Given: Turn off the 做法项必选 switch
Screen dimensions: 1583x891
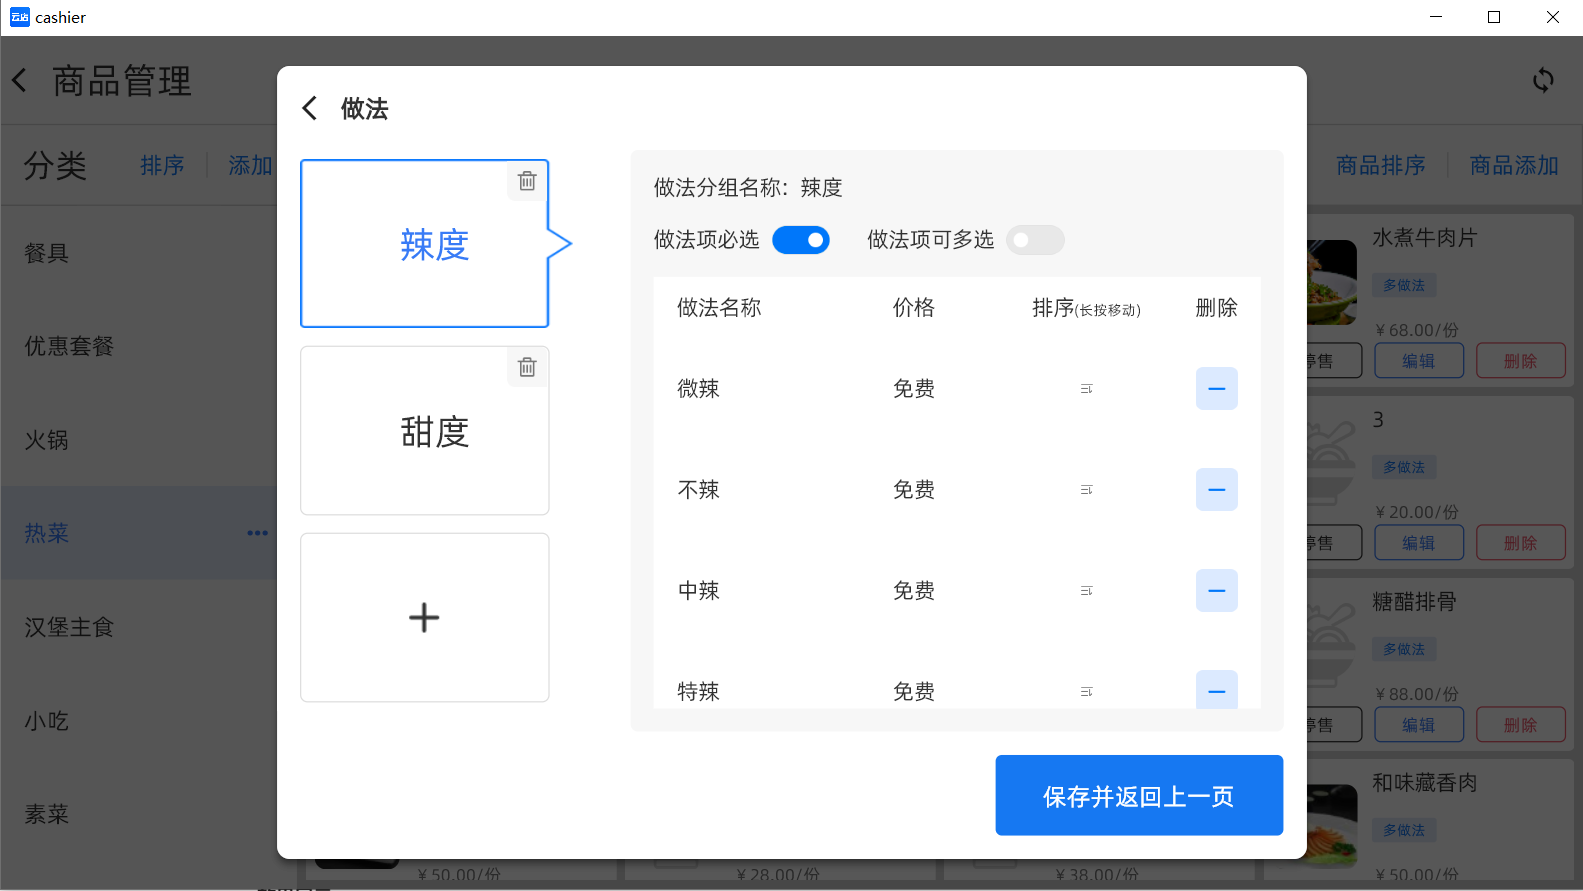Looking at the screenshot, I should (801, 240).
